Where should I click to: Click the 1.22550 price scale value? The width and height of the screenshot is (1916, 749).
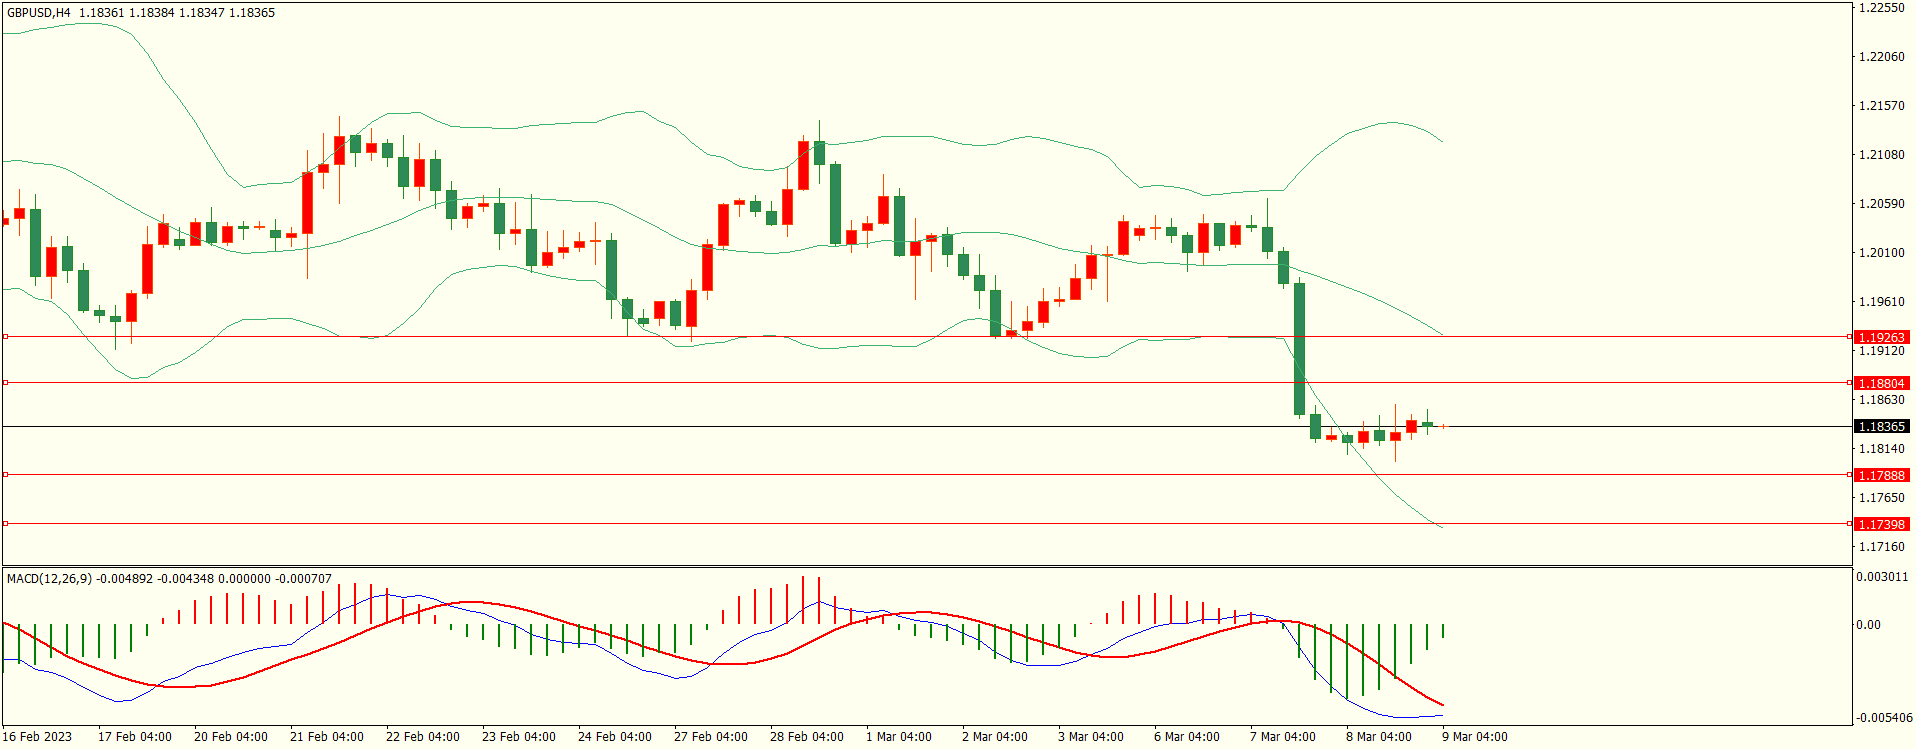[x=1881, y=8]
